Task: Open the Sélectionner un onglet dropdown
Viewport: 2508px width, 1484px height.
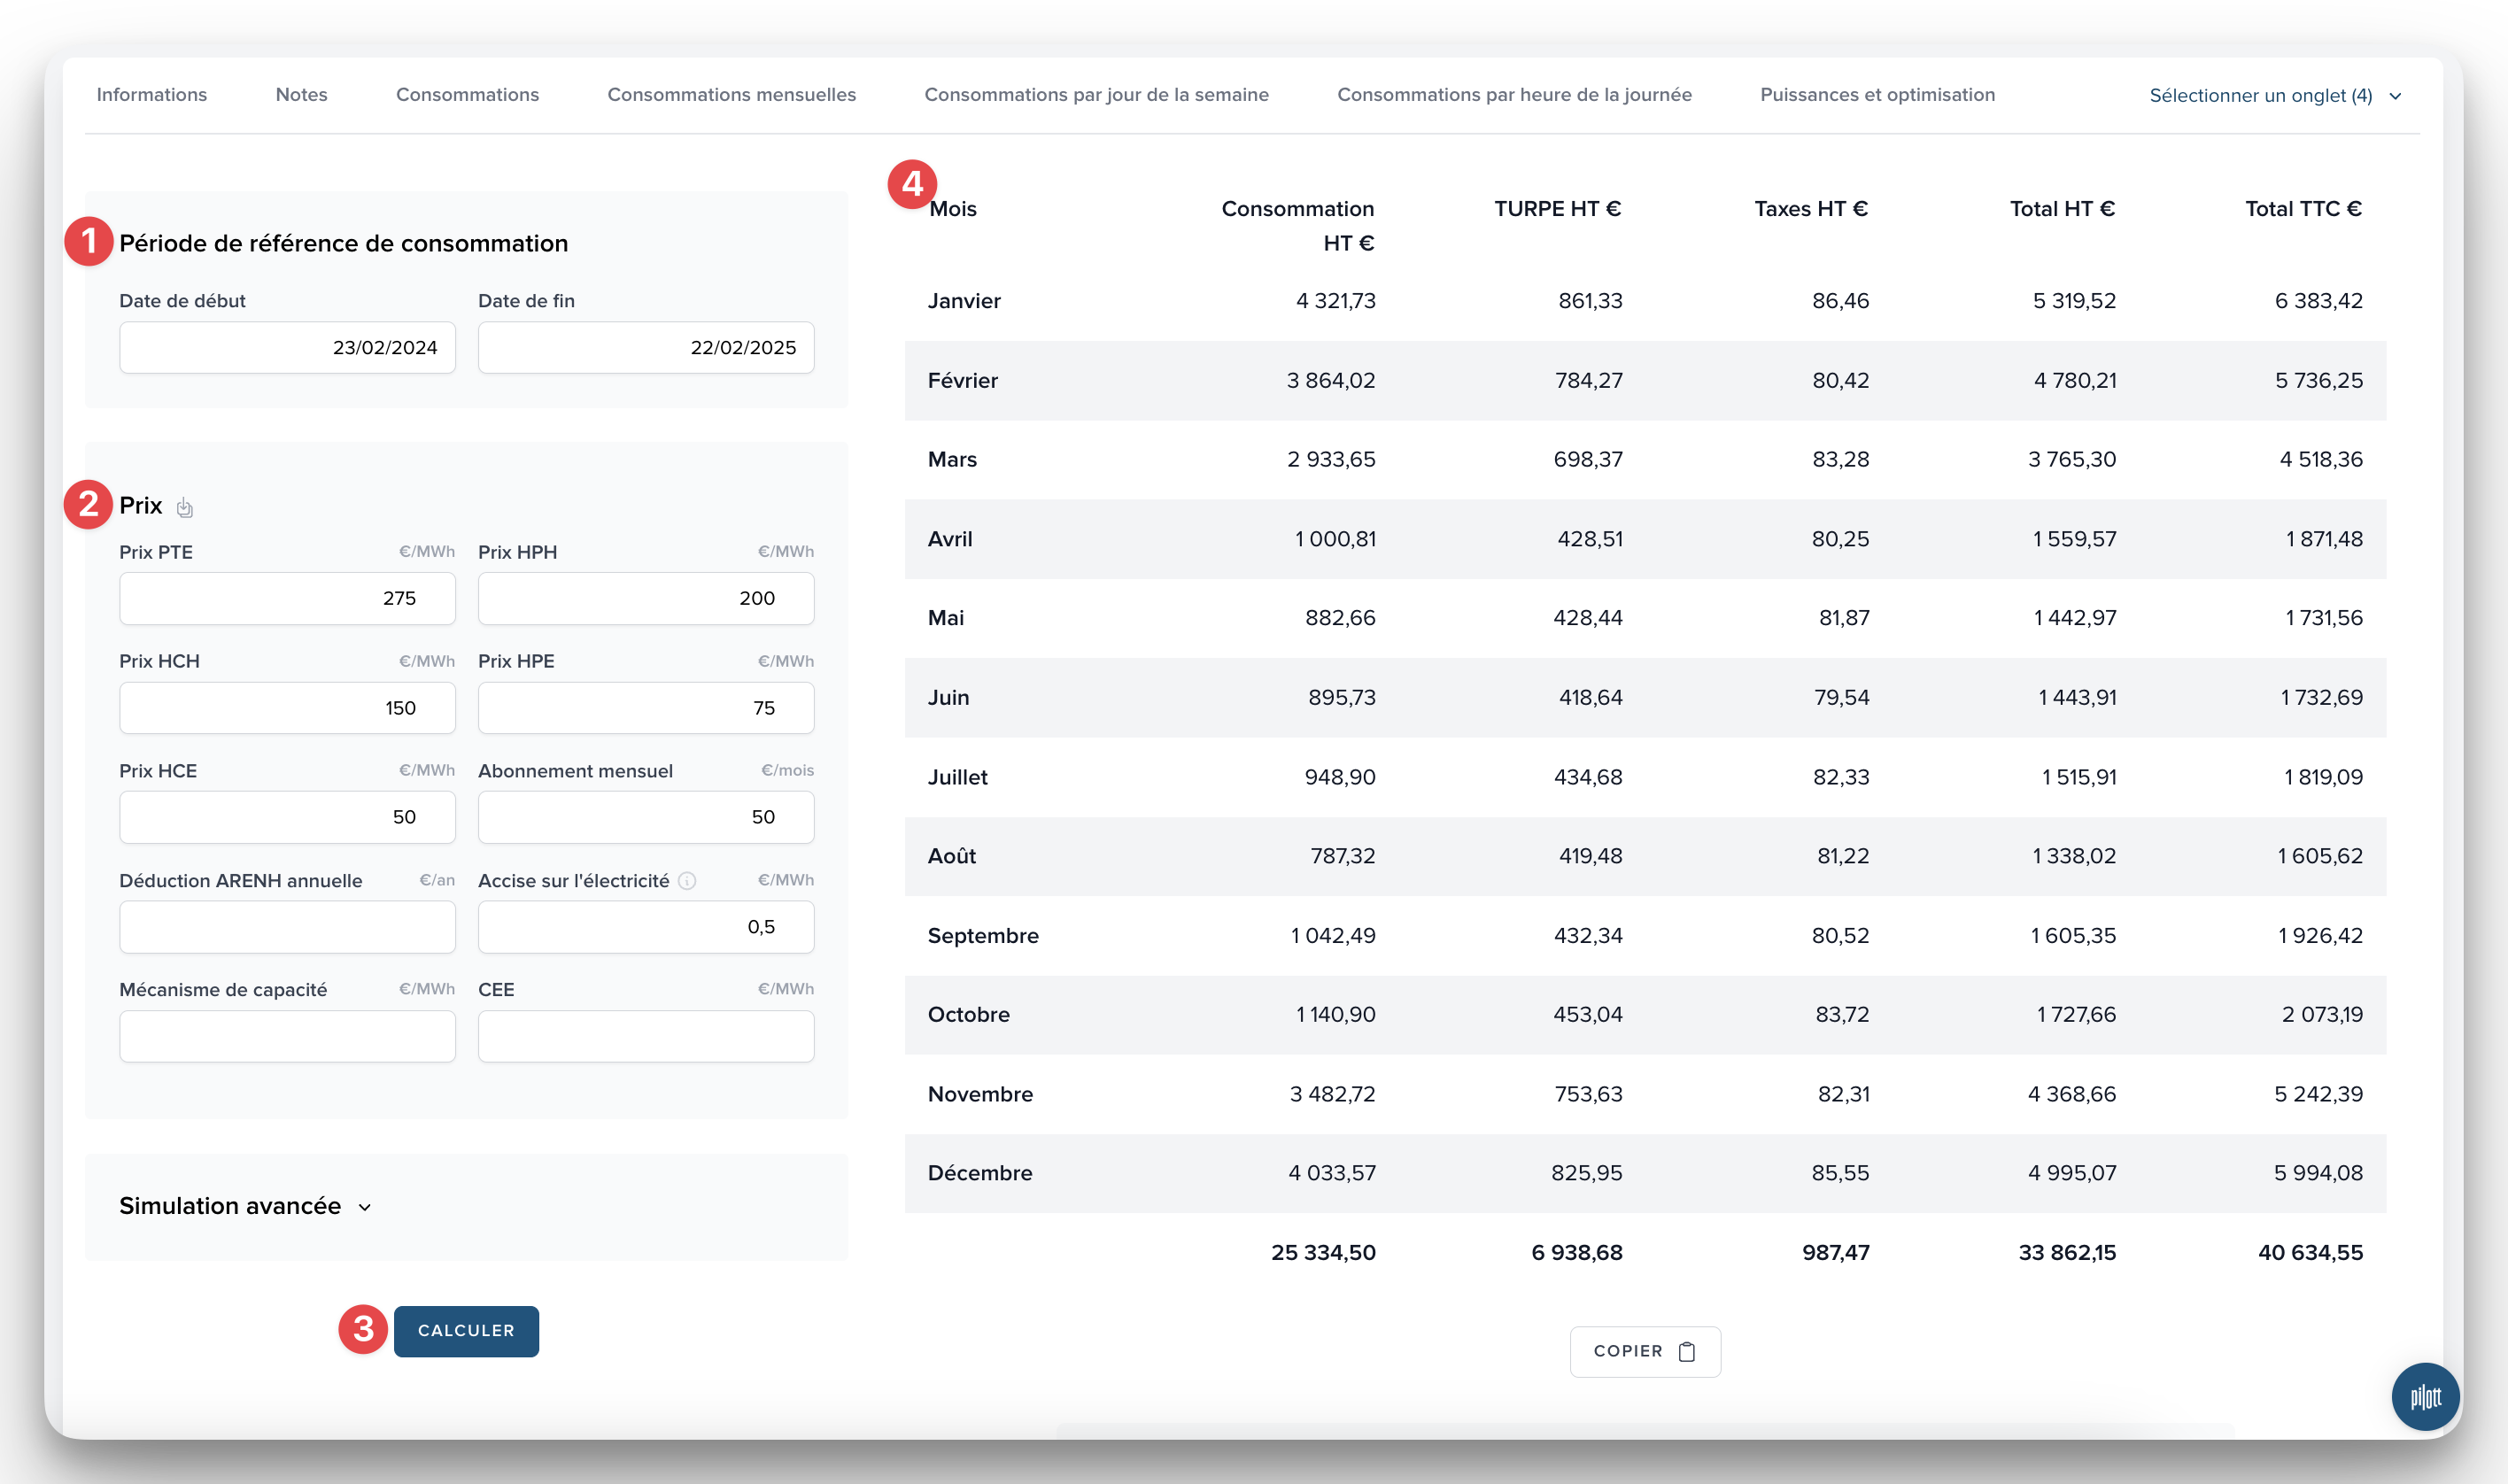Action: (2260, 96)
